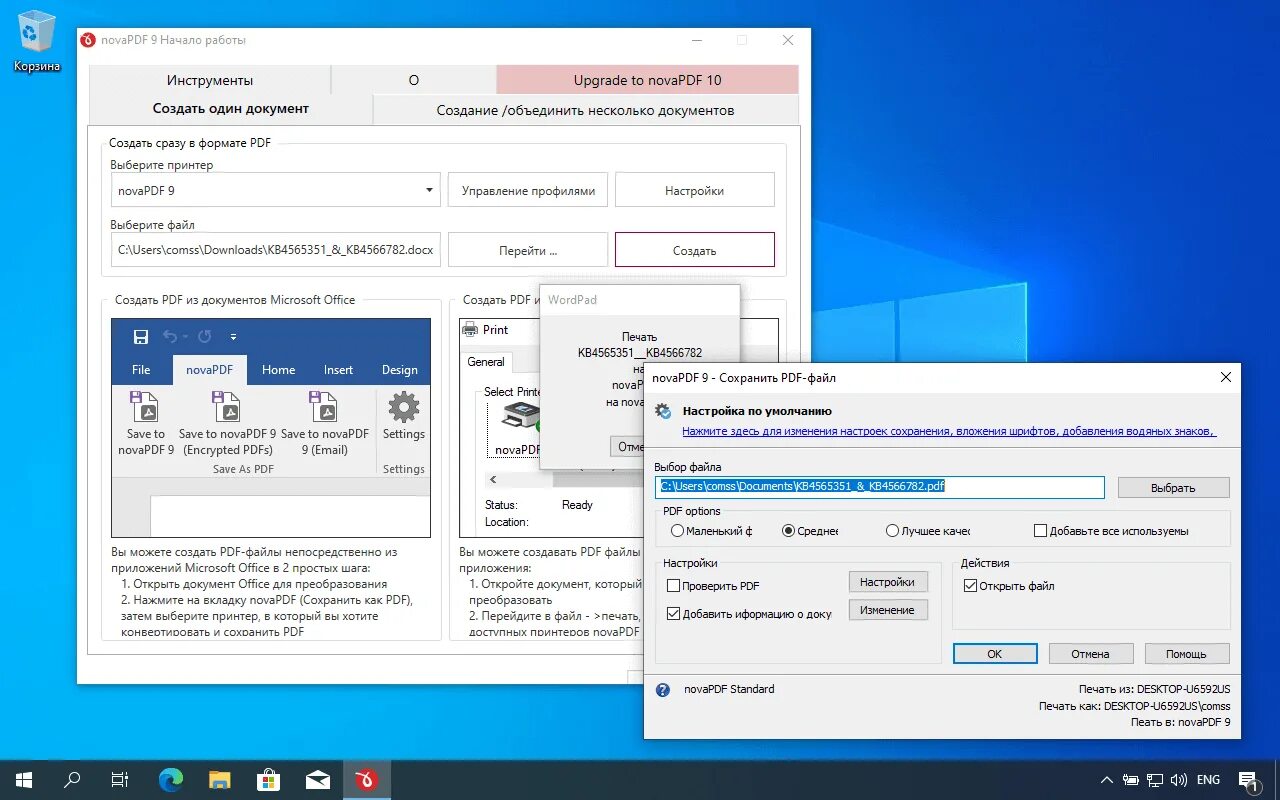Select the Средне quality radio button
1280x800 pixels.
click(789, 531)
